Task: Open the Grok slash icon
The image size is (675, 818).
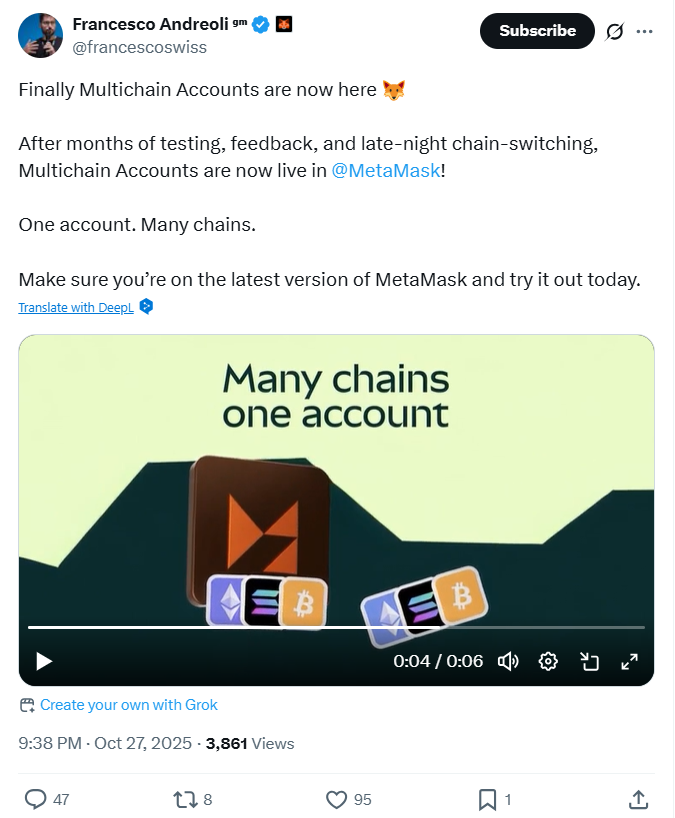Action: tap(615, 31)
